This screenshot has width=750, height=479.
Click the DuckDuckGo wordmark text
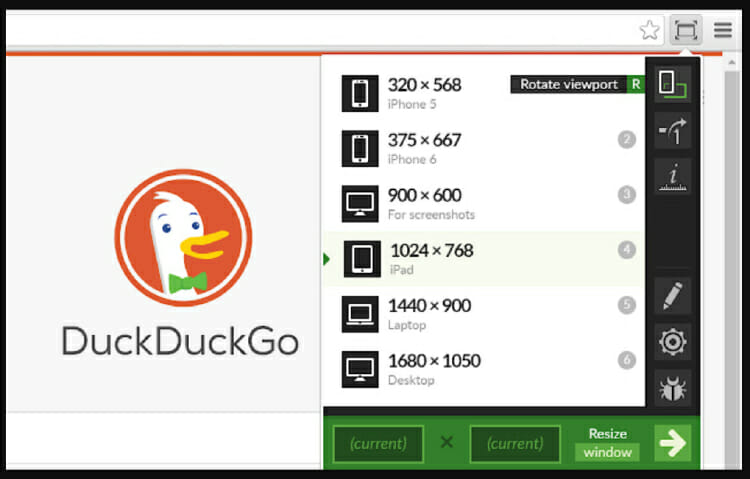[x=180, y=341]
